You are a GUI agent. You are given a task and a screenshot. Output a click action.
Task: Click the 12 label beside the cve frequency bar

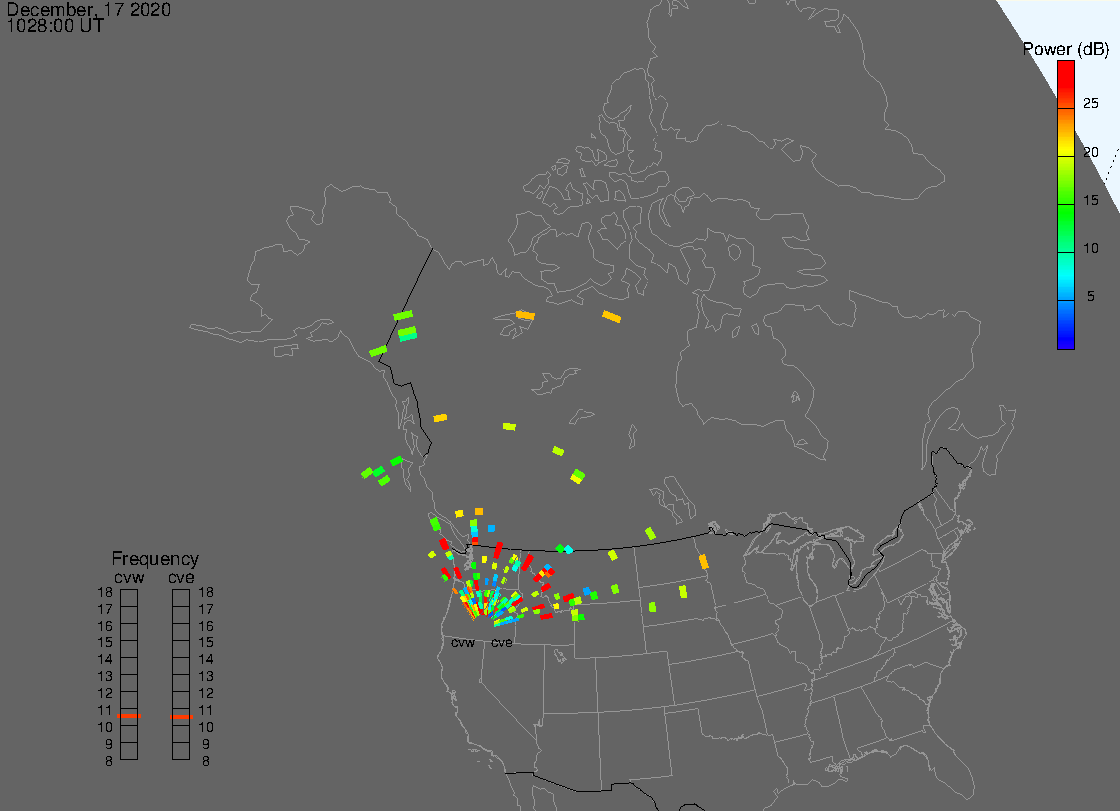(206, 693)
